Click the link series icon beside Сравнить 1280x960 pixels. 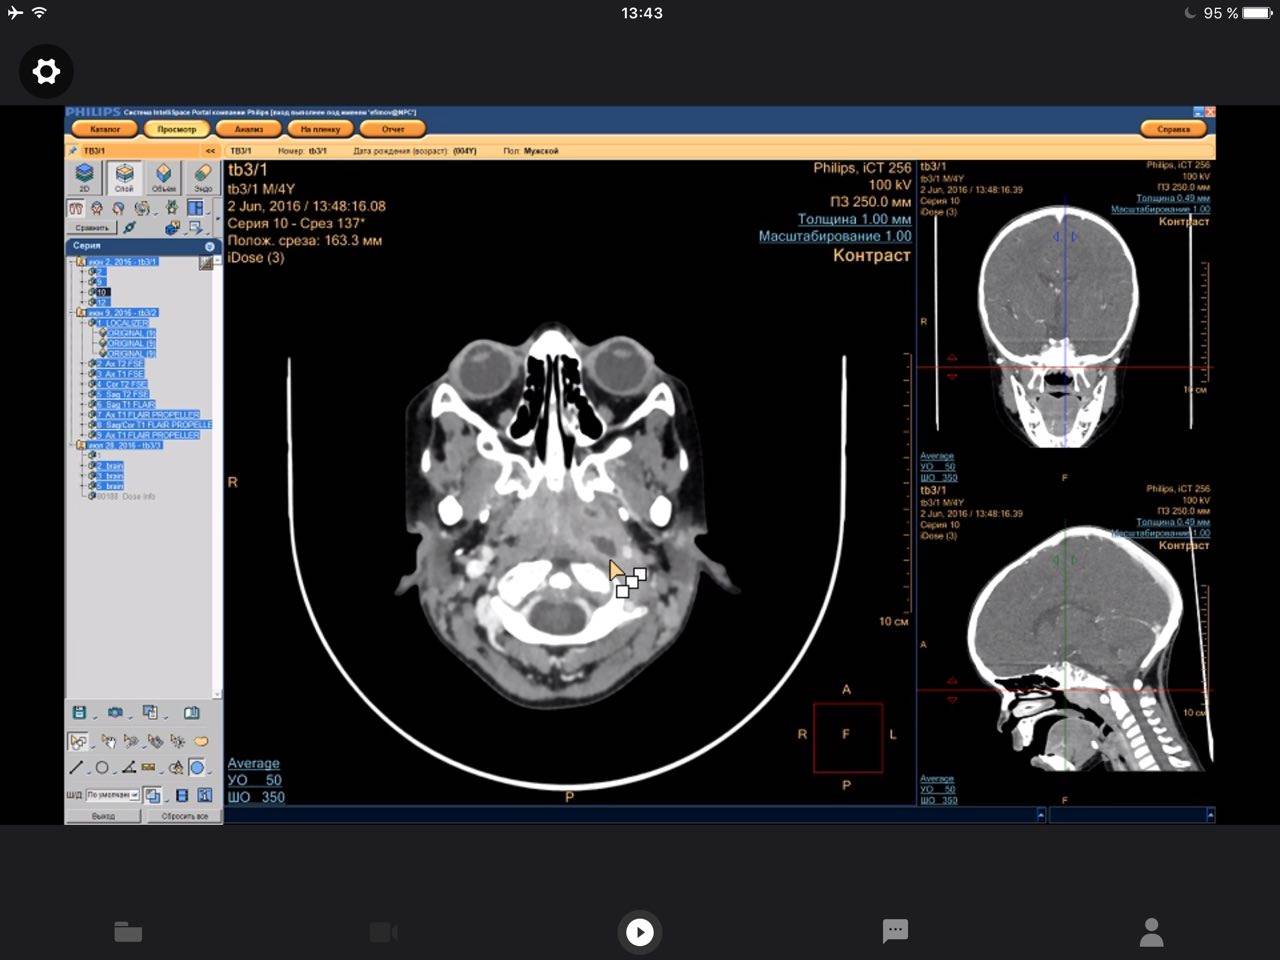(129, 227)
